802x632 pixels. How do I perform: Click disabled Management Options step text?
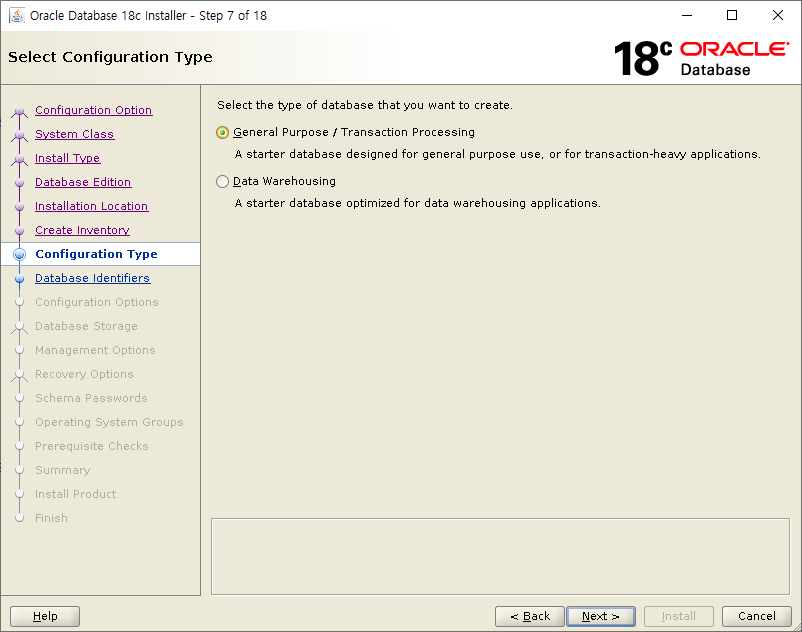tap(95, 350)
